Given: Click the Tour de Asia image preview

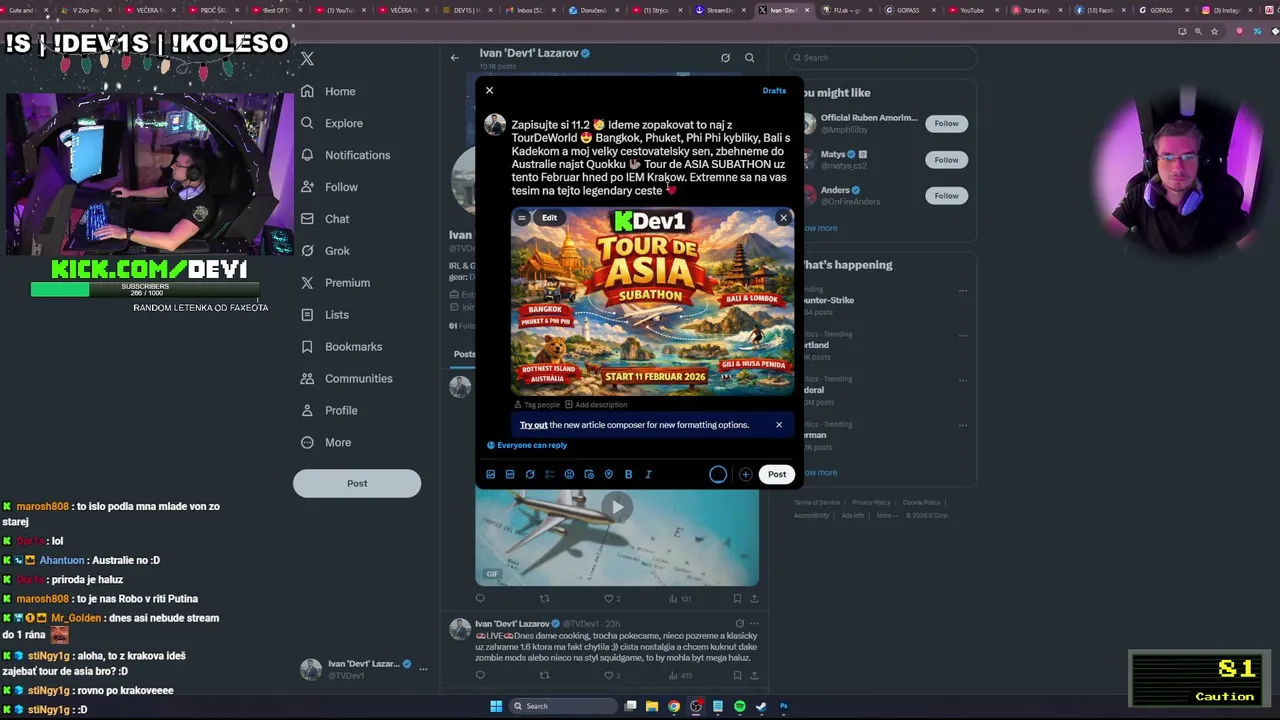Looking at the screenshot, I should click(x=653, y=302).
